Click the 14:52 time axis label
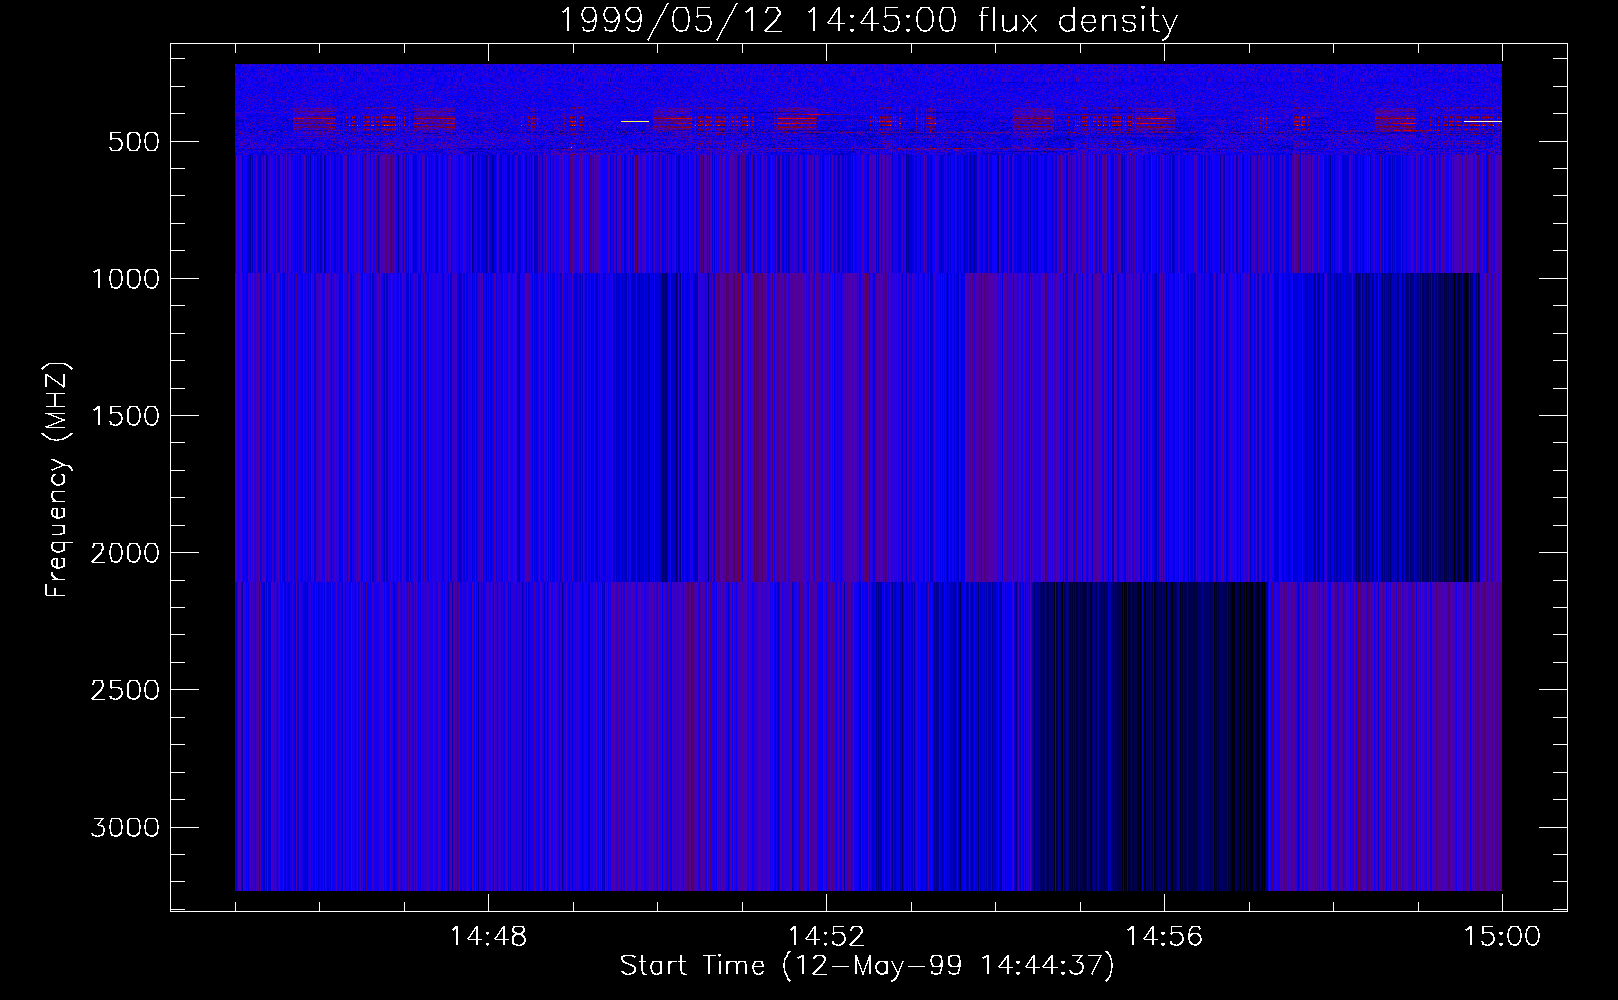 826,937
